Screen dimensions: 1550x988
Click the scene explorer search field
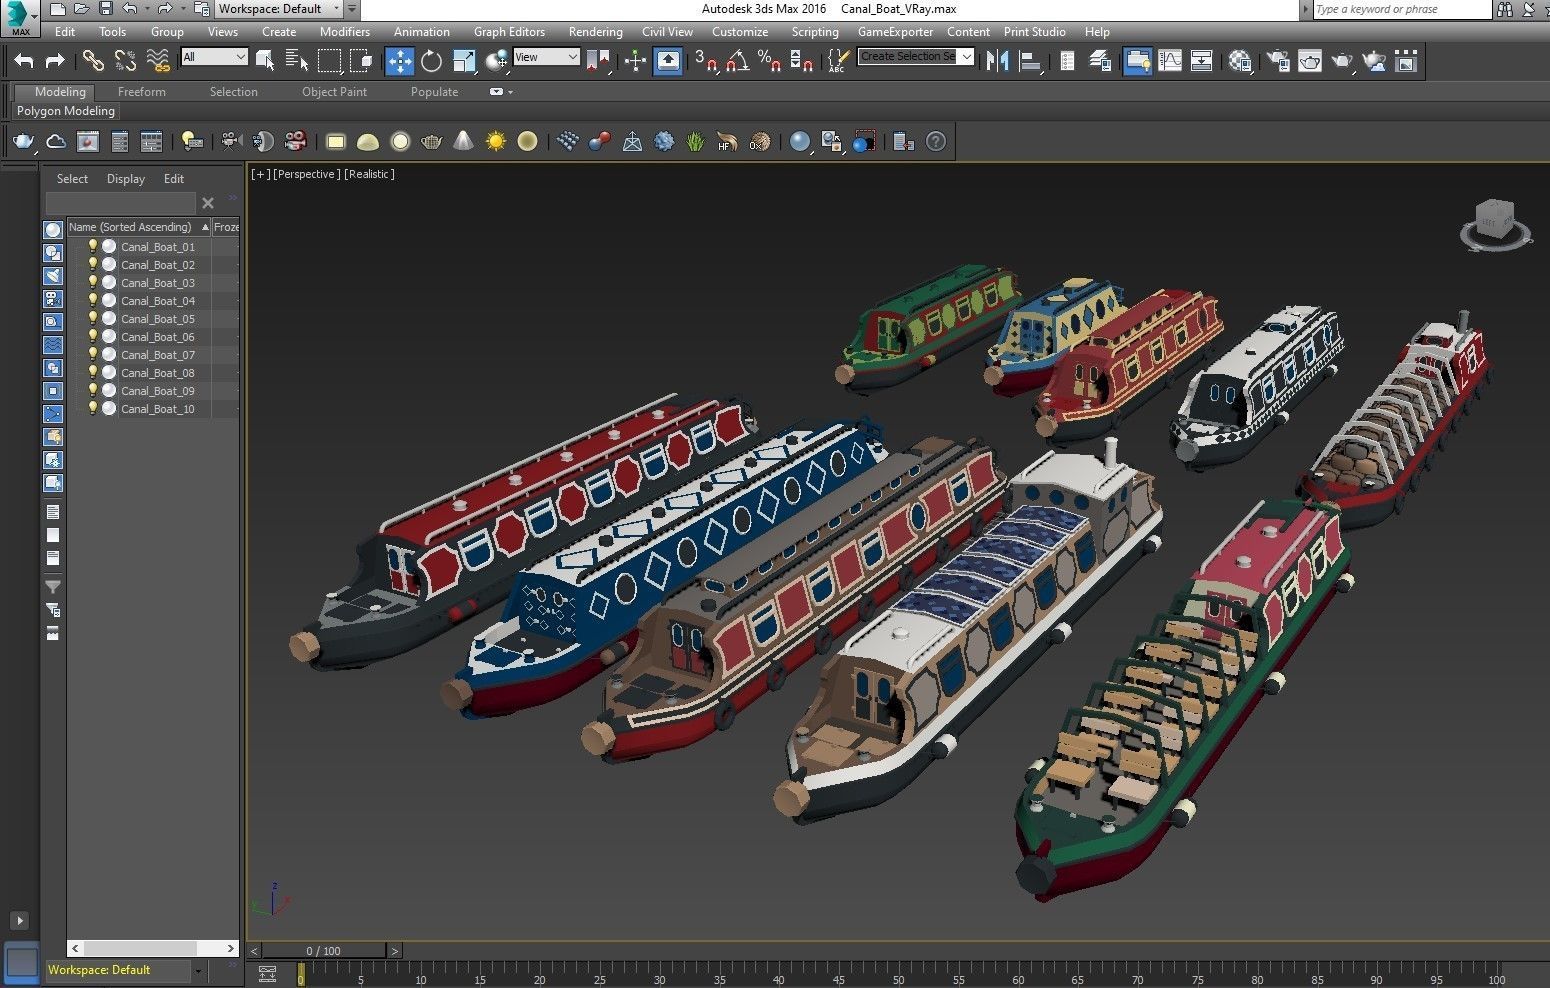pos(120,203)
